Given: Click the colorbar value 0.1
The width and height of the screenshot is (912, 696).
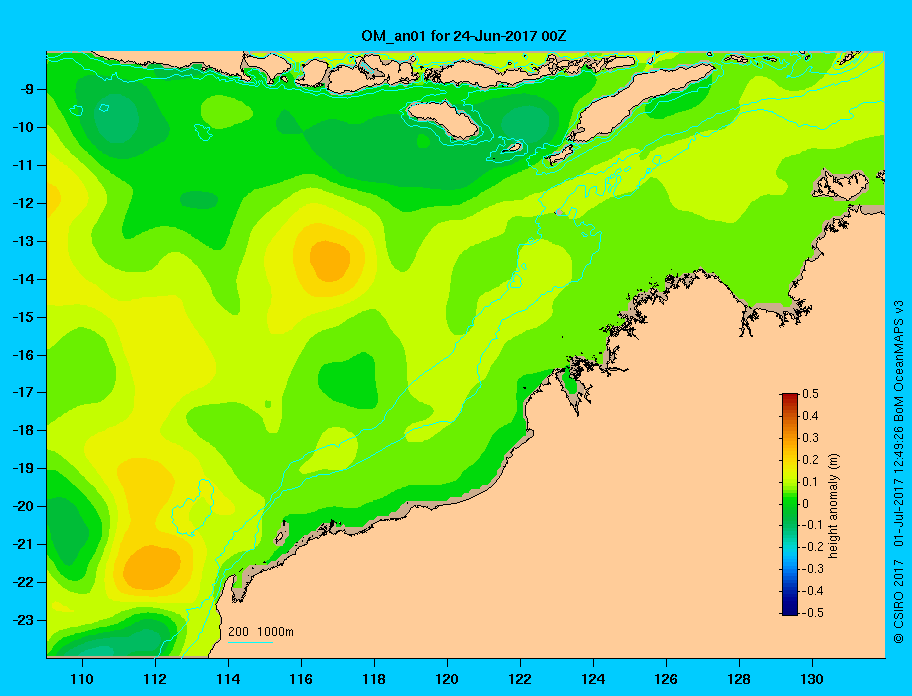Looking at the screenshot, I should tap(810, 482).
